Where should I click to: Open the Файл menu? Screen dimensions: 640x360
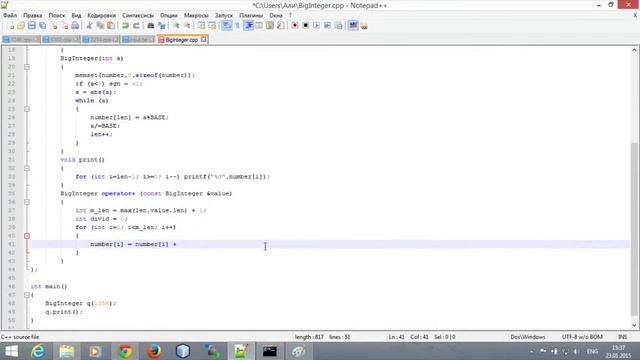pos(10,15)
